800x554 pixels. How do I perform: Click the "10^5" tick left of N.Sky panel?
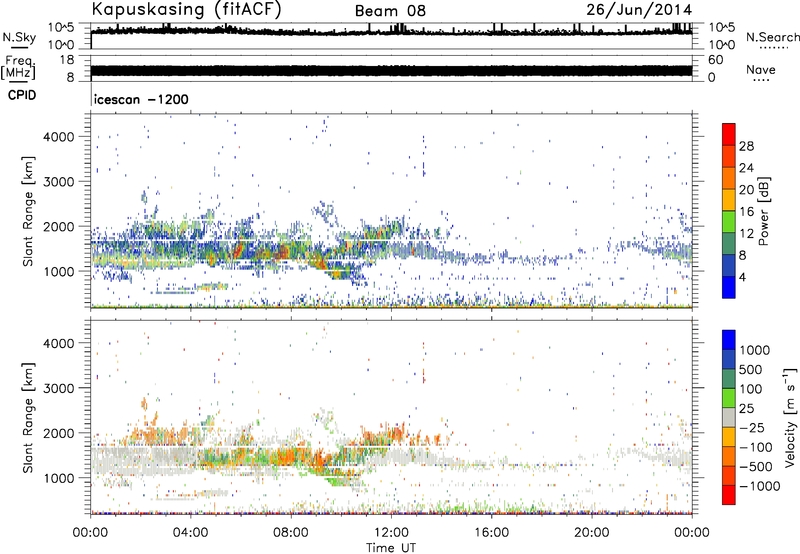61,28
